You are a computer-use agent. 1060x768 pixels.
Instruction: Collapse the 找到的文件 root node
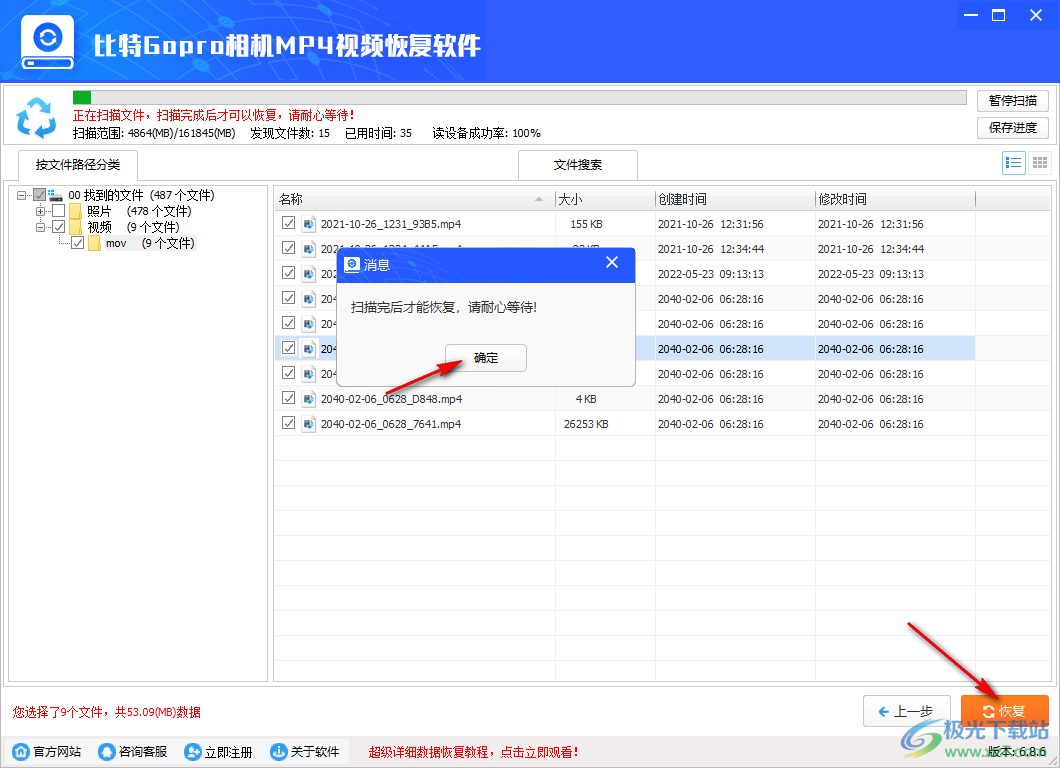pos(22,195)
